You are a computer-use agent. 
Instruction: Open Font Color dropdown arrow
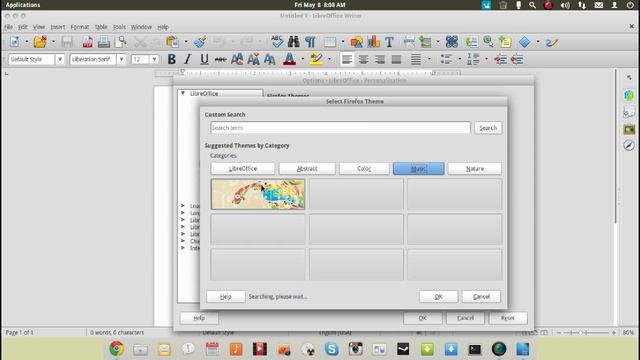point(302,59)
